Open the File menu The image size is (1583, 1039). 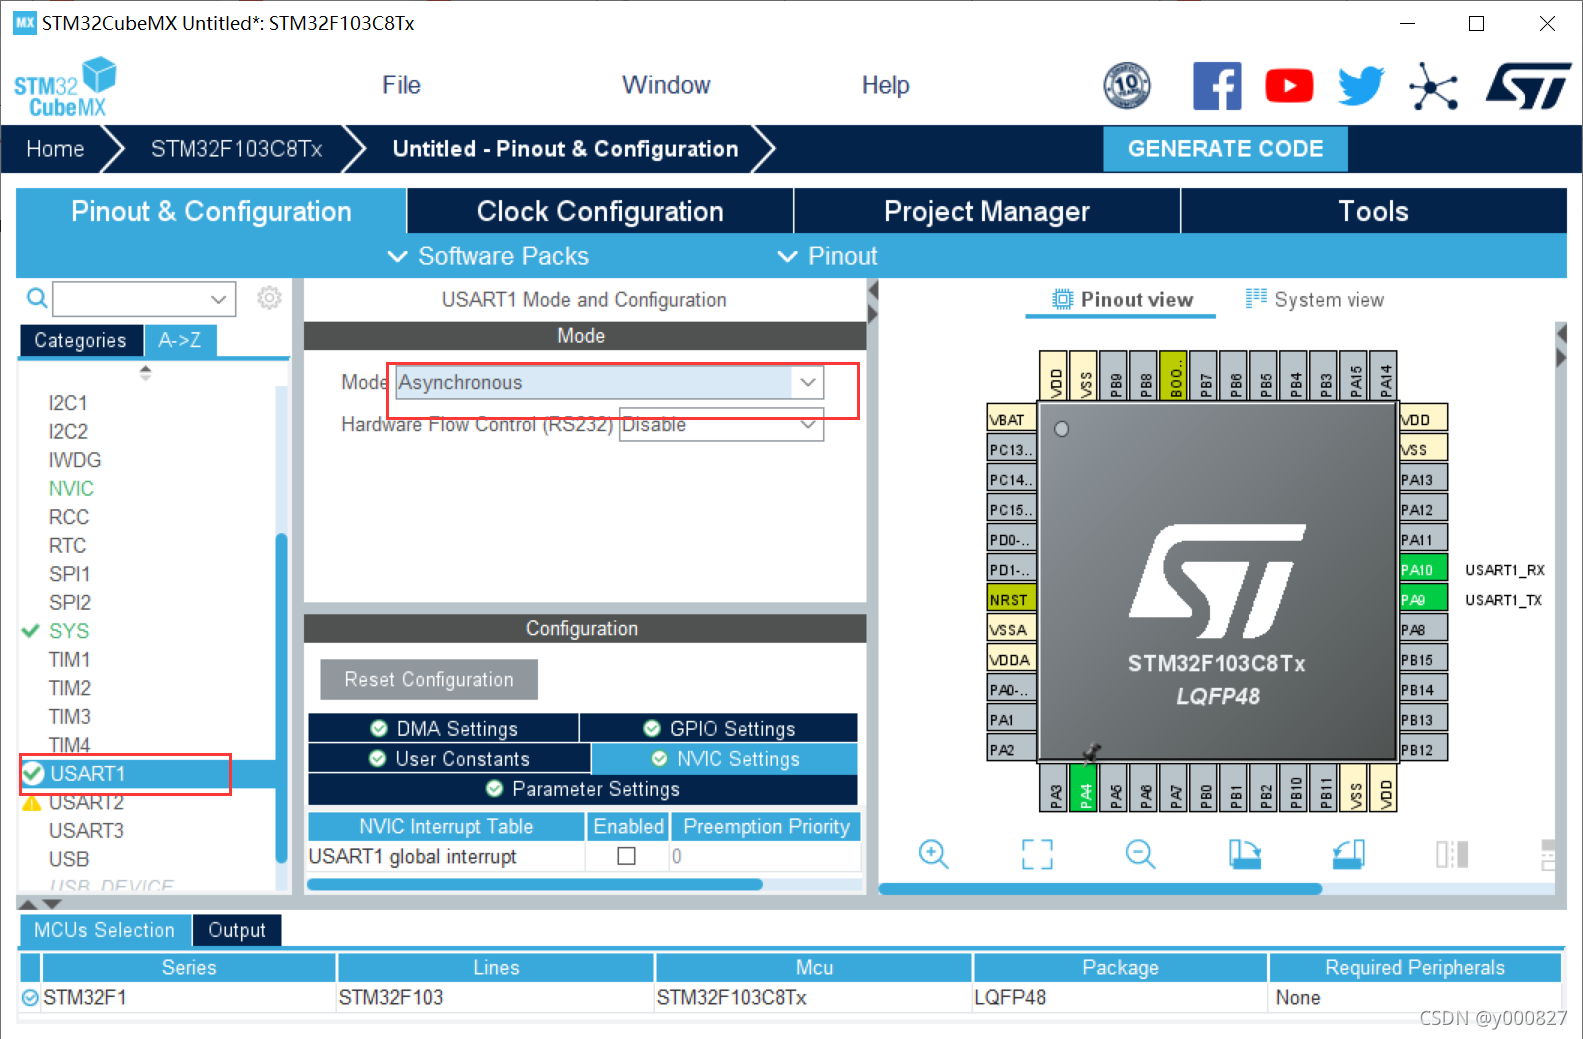coord(401,85)
